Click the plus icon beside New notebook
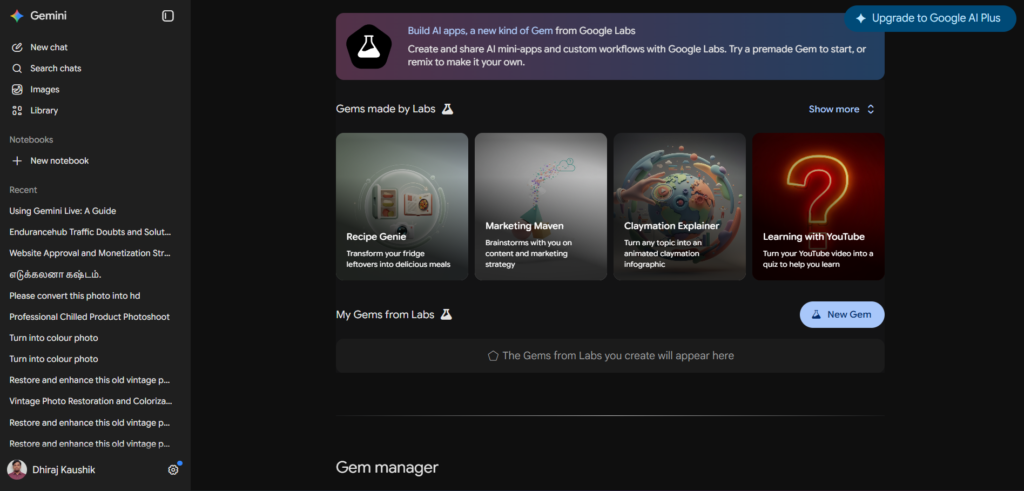1024x491 pixels. point(17,161)
